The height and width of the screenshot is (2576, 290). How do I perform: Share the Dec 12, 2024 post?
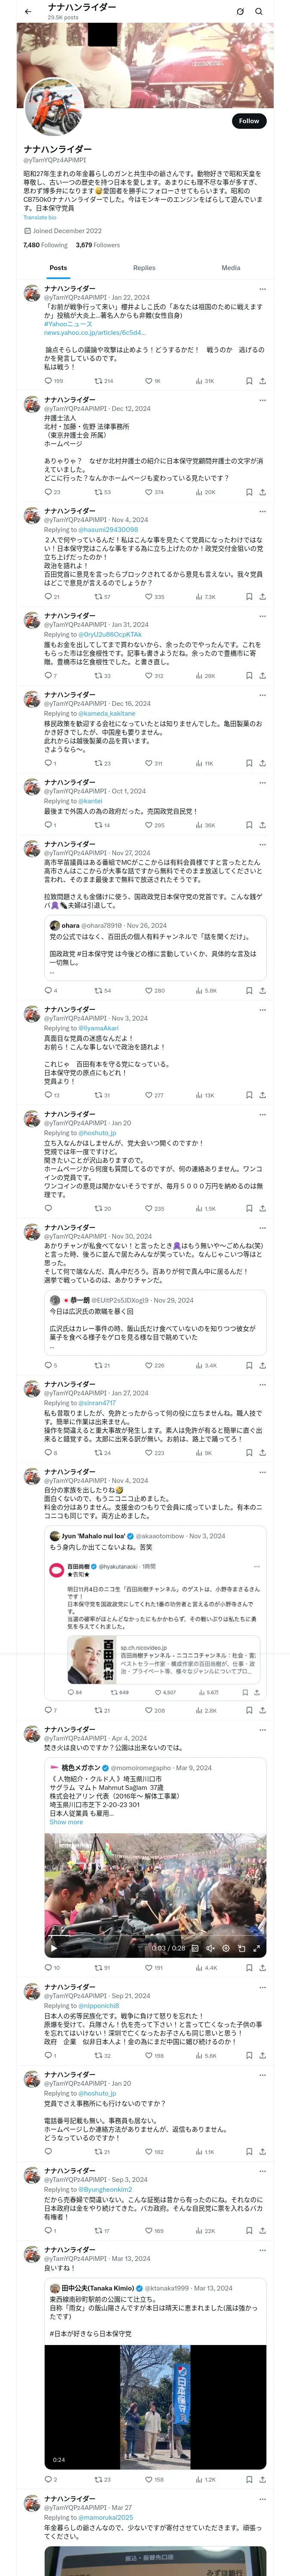click(x=263, y=492)
